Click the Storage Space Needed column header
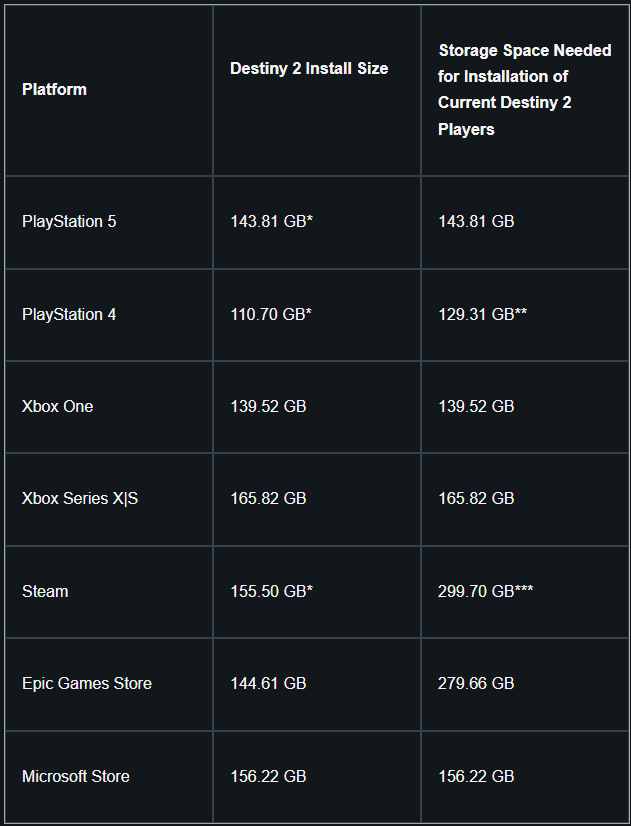The image size is (631, 826). click(524, 90)
